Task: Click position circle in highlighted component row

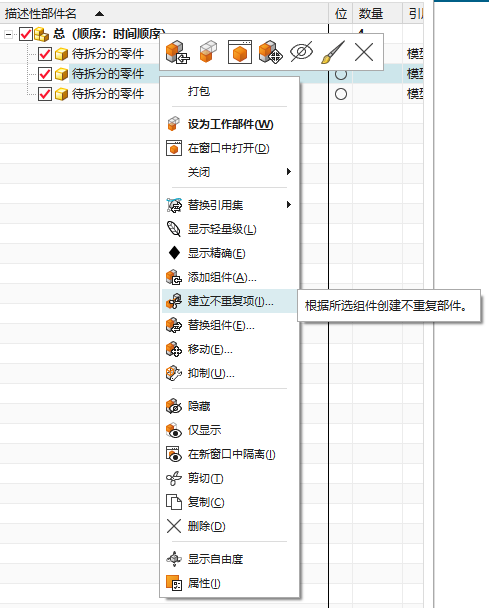Action: coord(341,74)
